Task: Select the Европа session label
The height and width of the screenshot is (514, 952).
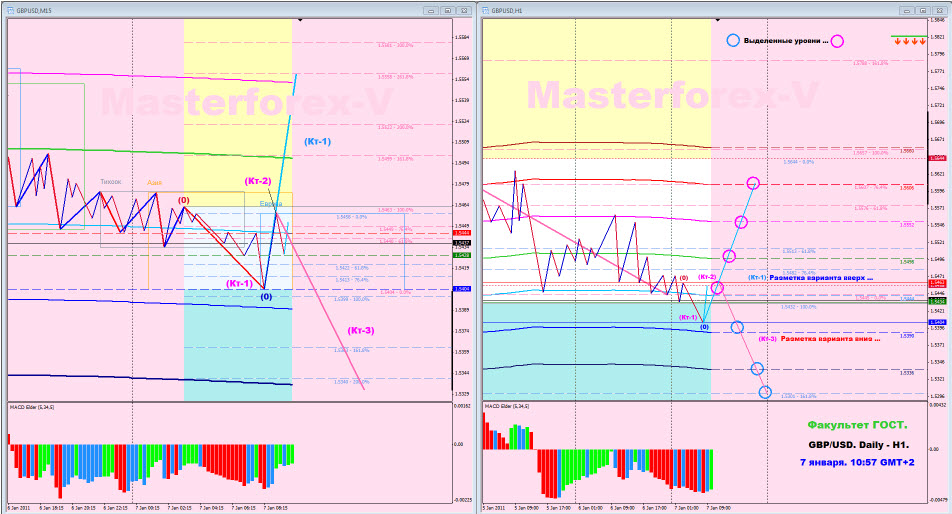Action: [x=270, y=203]
